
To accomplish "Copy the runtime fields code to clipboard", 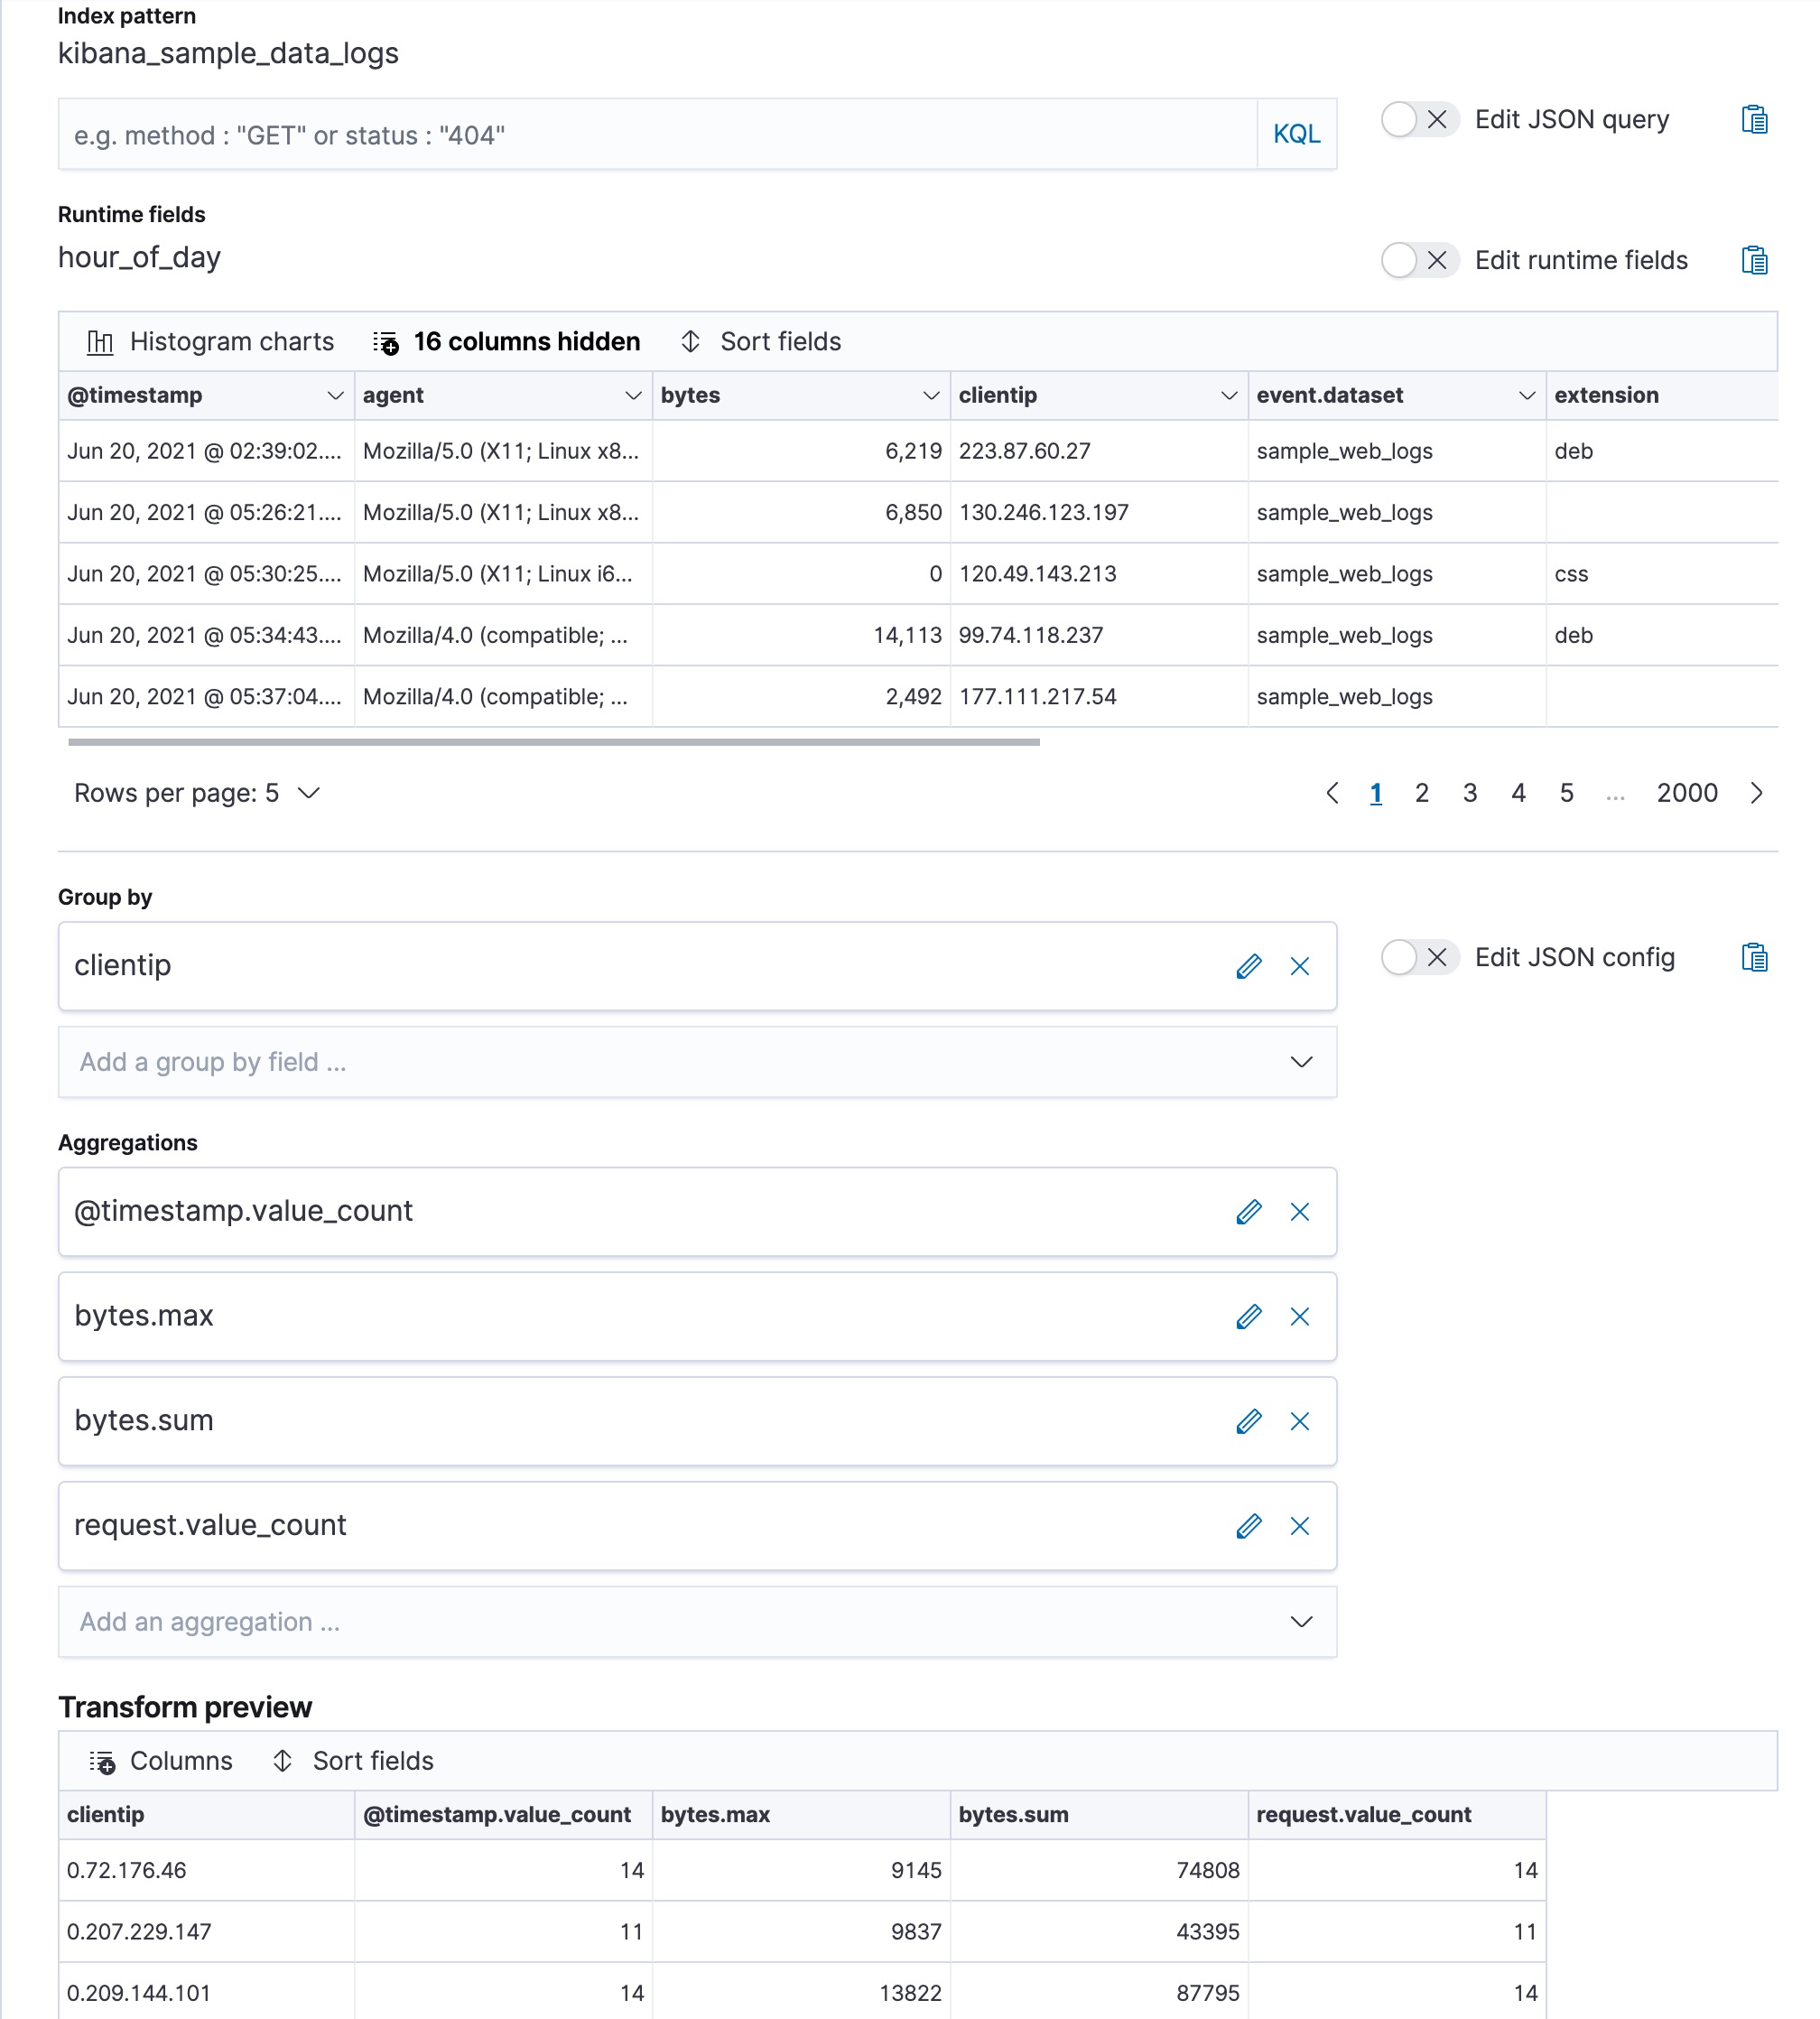I will click(1754, 260).
